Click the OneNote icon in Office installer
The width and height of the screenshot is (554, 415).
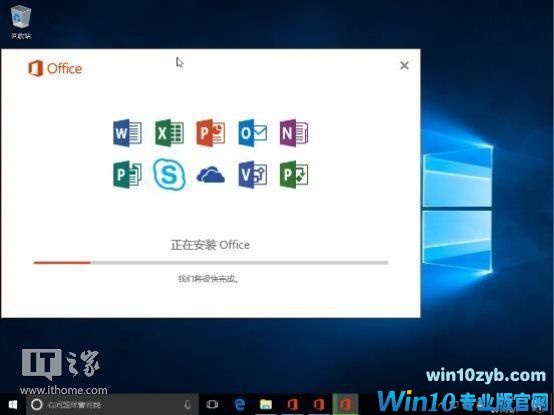click(x=294, y=133)
